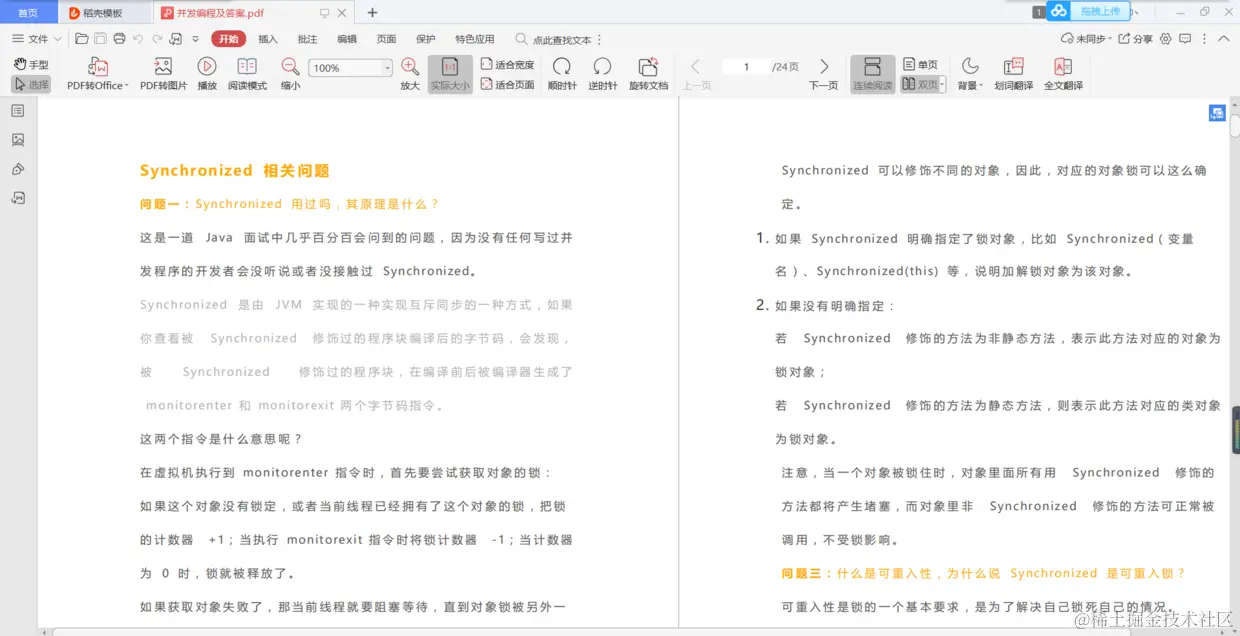Open settings via the gear icon

[x=1165, y=39]
